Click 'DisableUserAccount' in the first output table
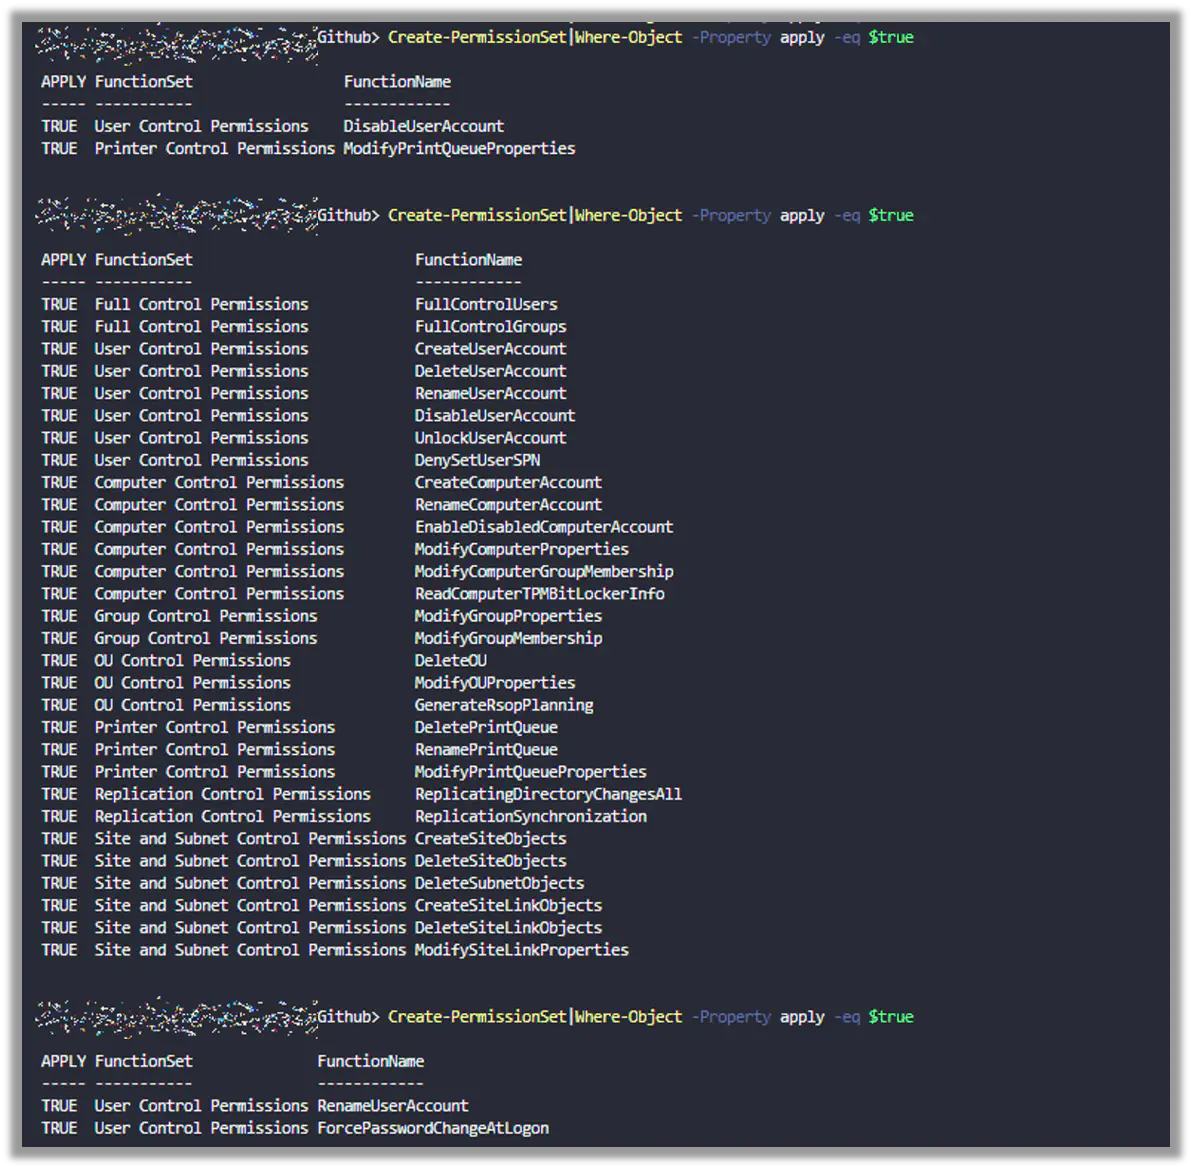 click(x=423, y=126)
